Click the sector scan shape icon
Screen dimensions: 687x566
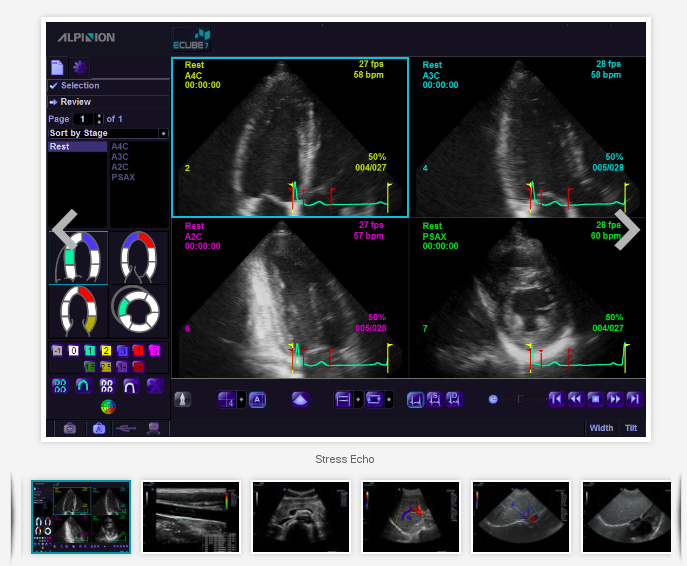pyautogui.click(x=300, y=400)
